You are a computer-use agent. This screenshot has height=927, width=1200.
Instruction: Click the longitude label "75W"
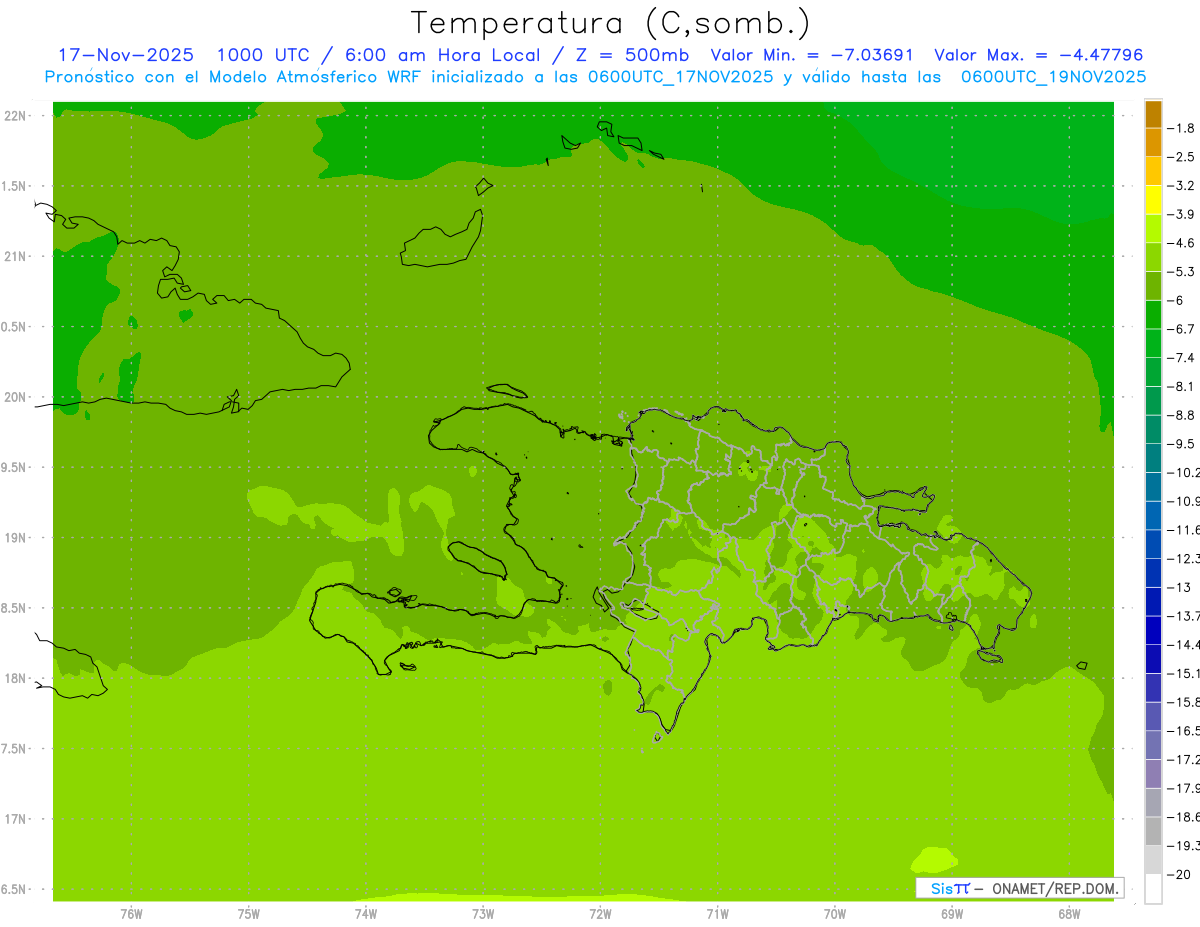coord(249,914)
